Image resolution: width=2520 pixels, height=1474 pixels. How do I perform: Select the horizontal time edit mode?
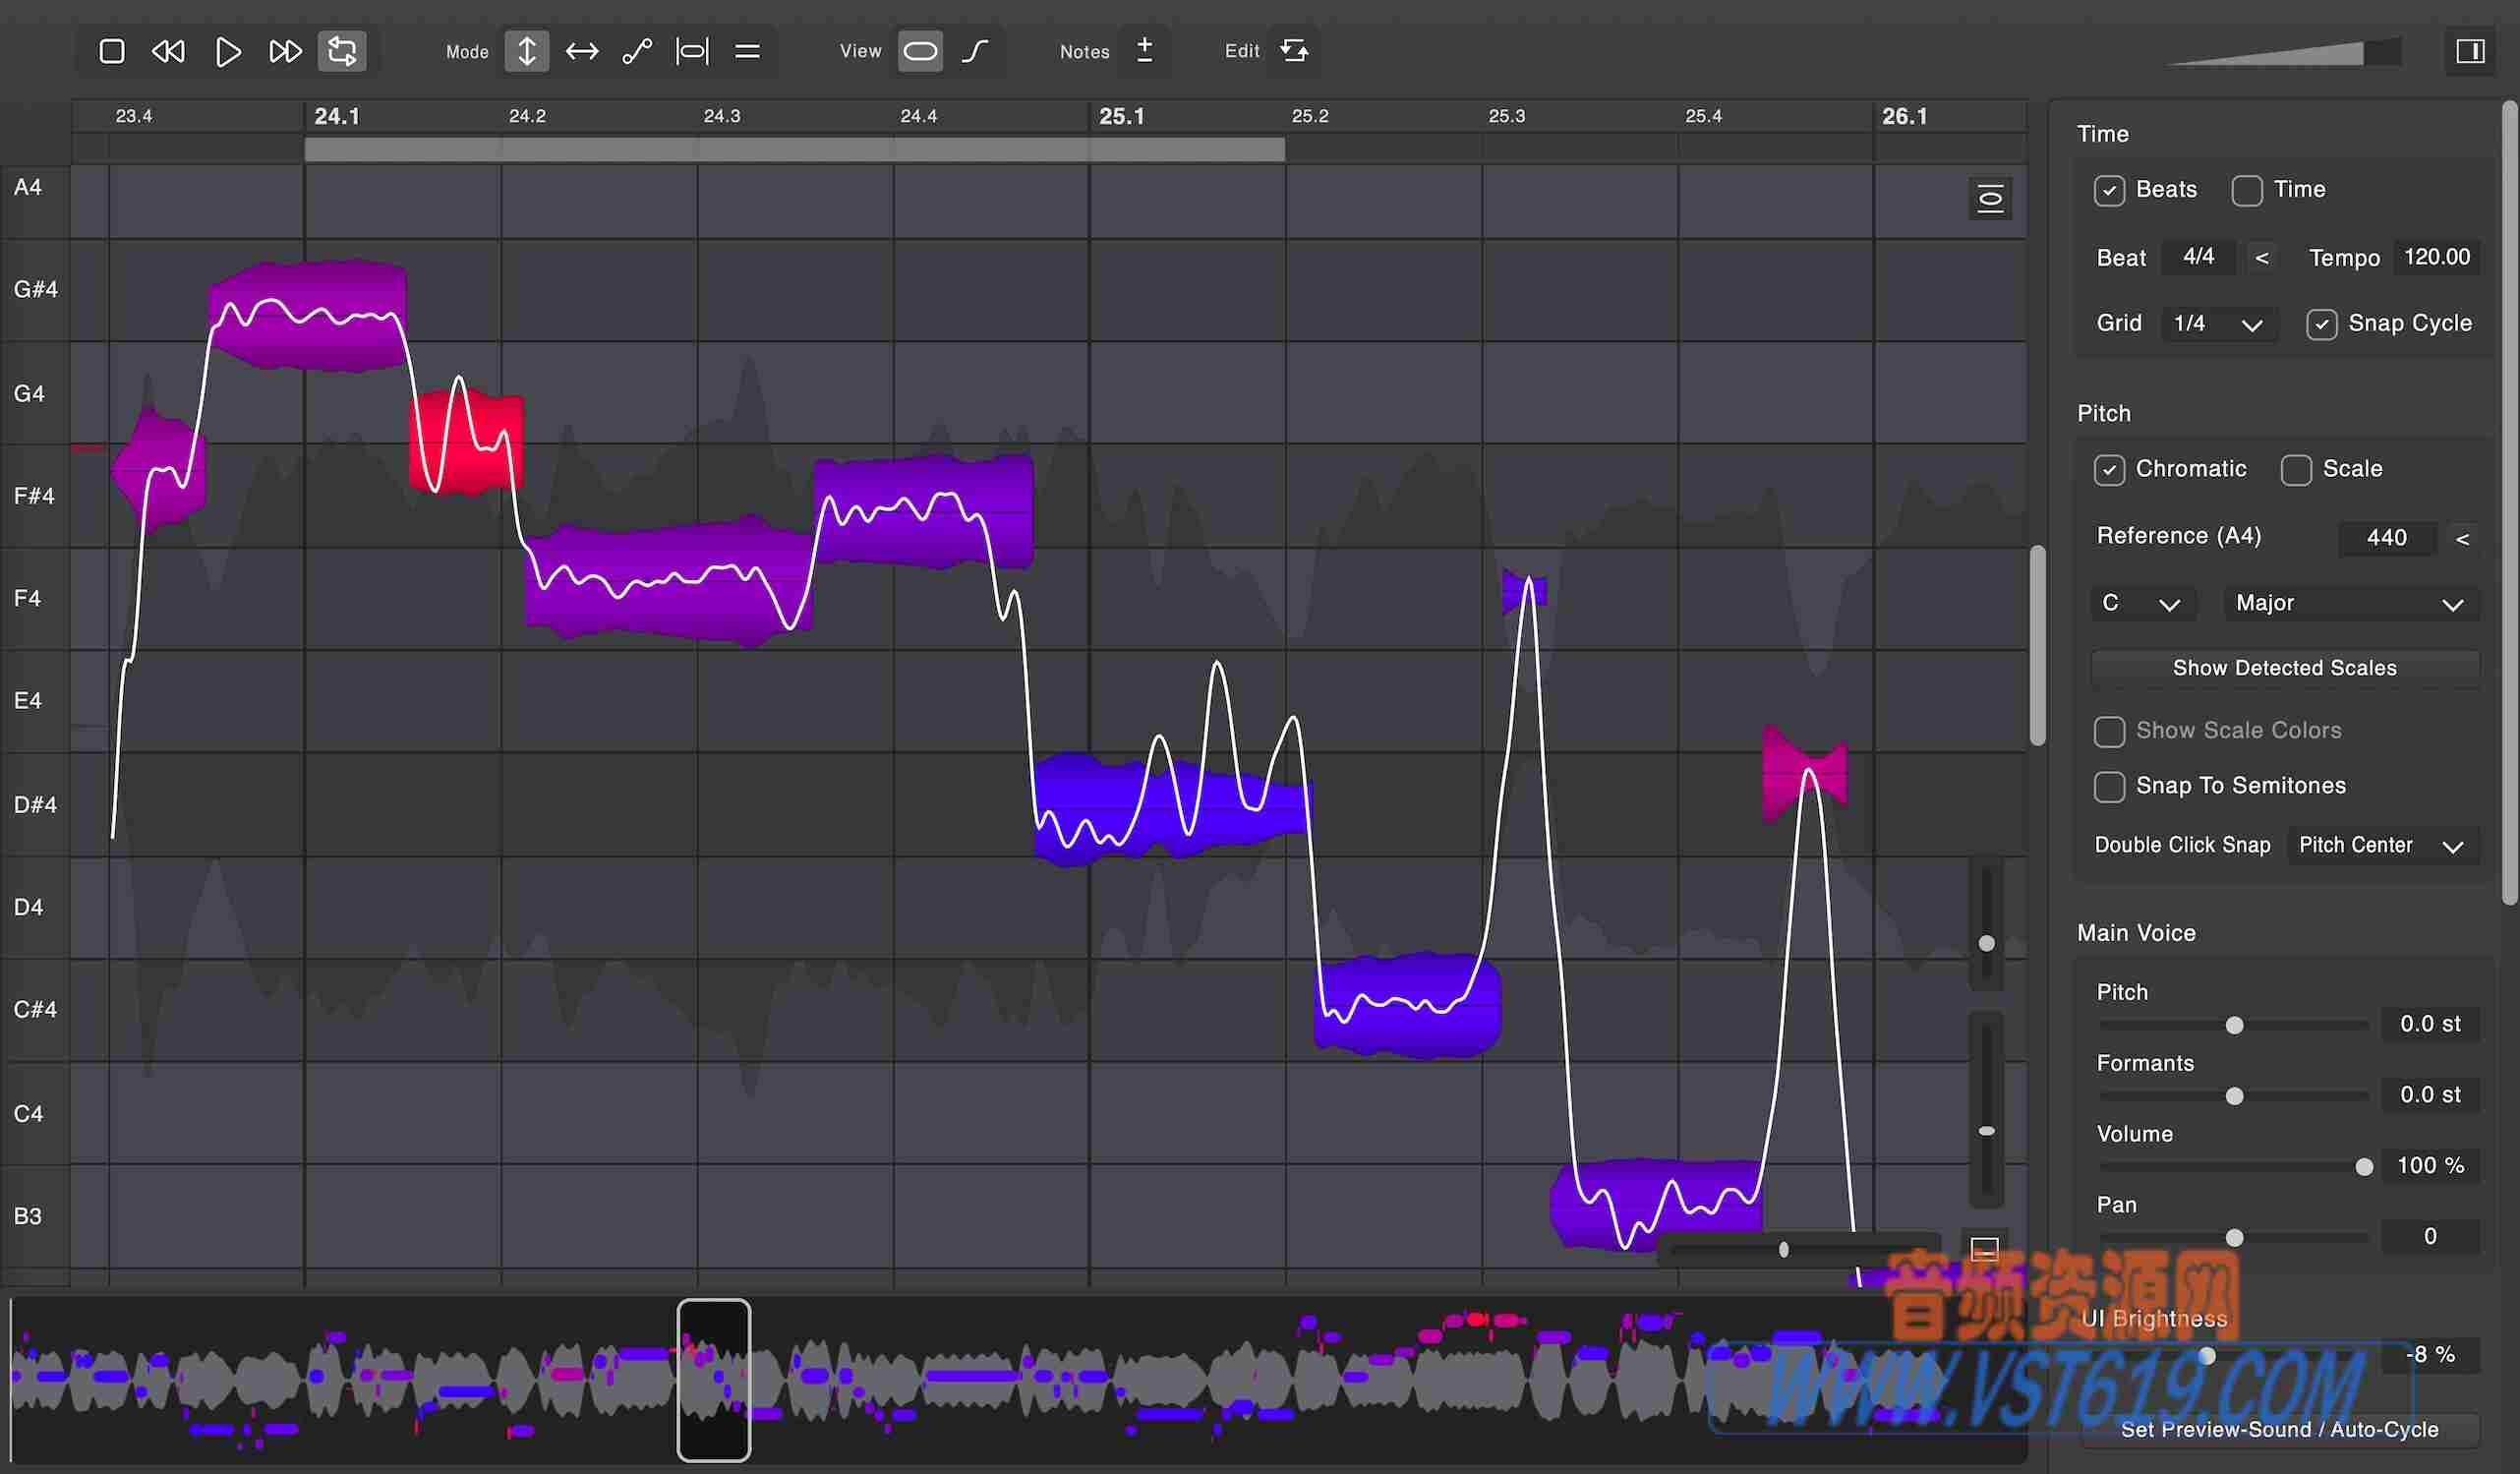[x=582, y=51]
